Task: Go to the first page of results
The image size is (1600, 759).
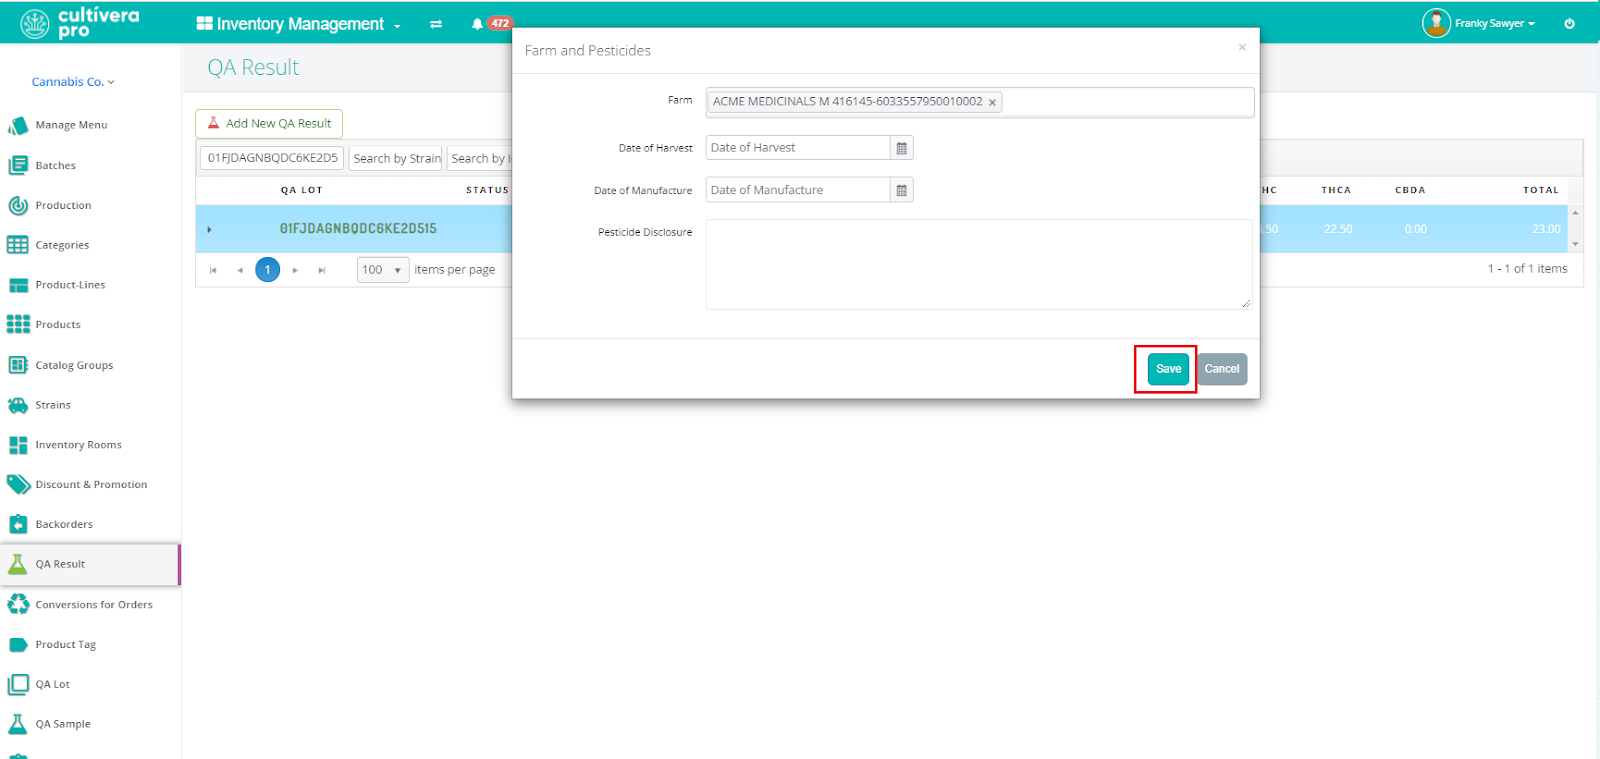Action: click(x=213, y=270)
